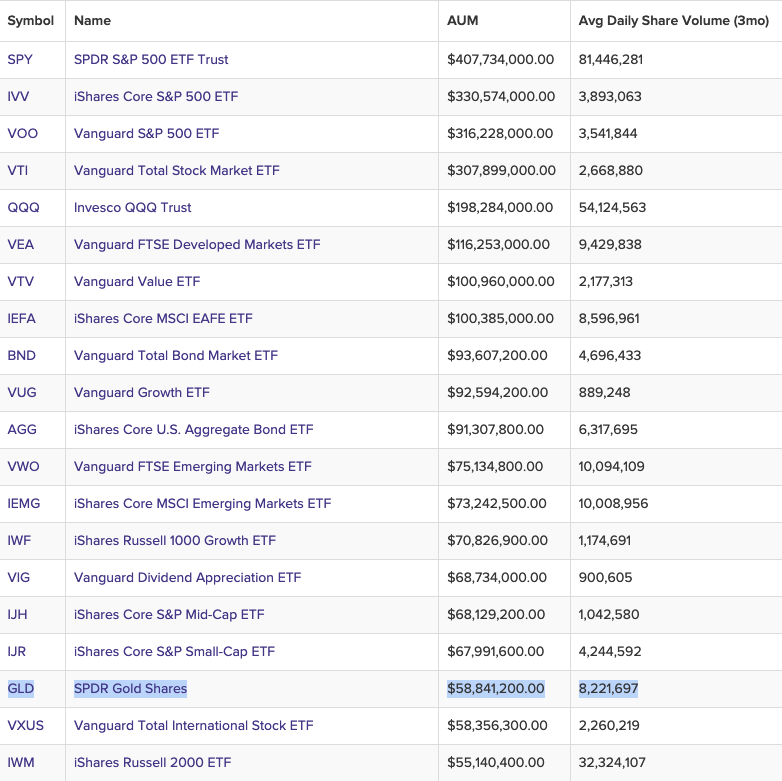The height and width of the screenshot is (781, 782).
Task: Click the IWF ticker link
Action: [19, 540]
